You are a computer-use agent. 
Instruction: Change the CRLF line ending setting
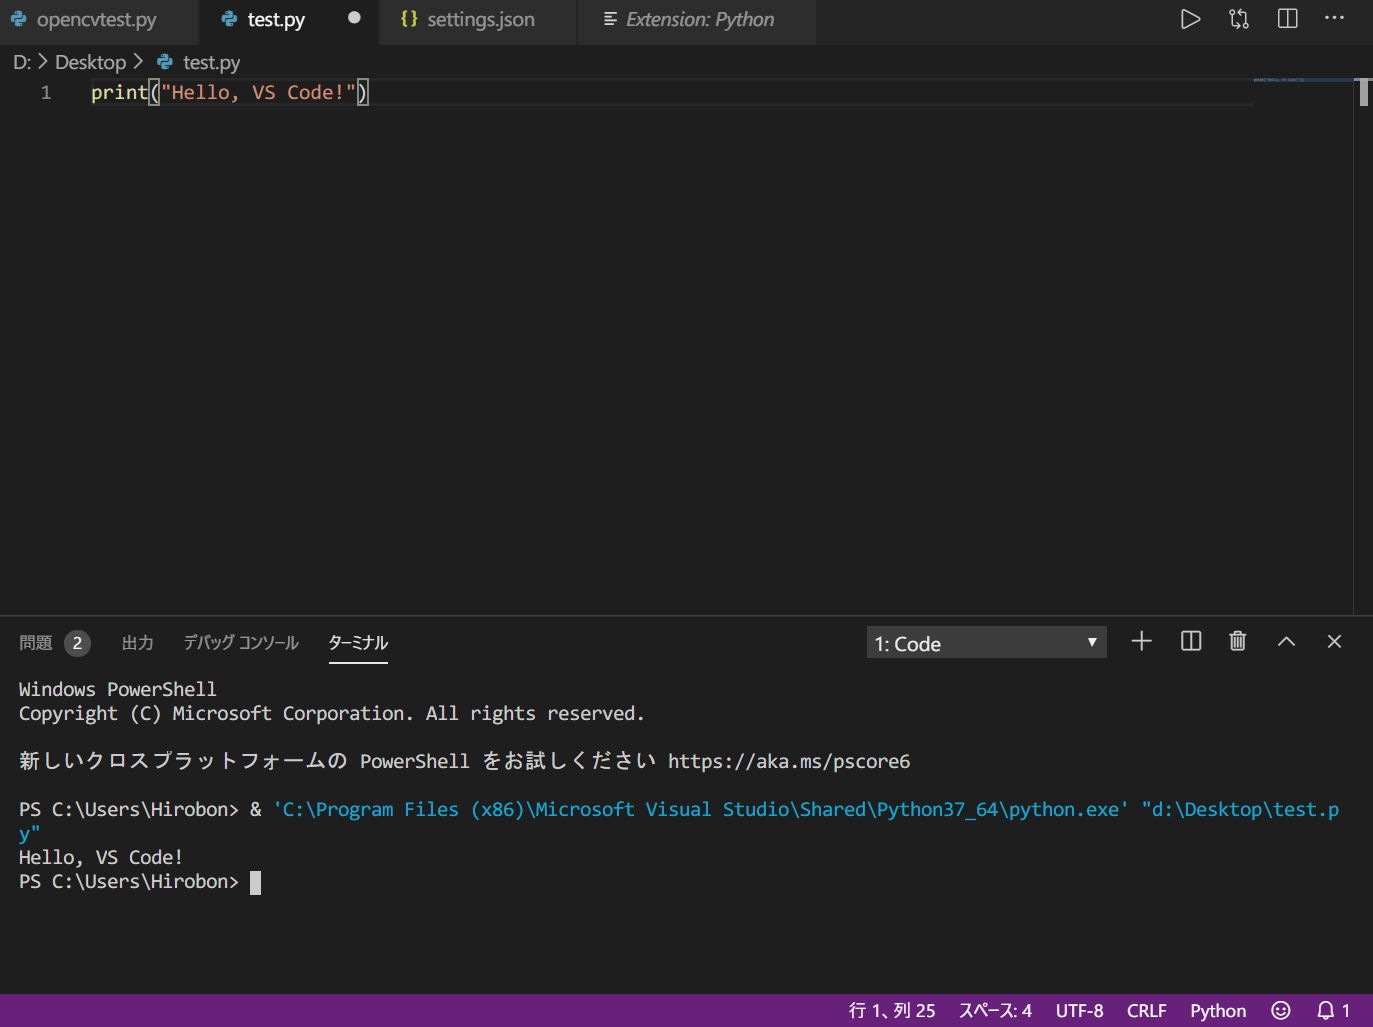(1146, 1010)
